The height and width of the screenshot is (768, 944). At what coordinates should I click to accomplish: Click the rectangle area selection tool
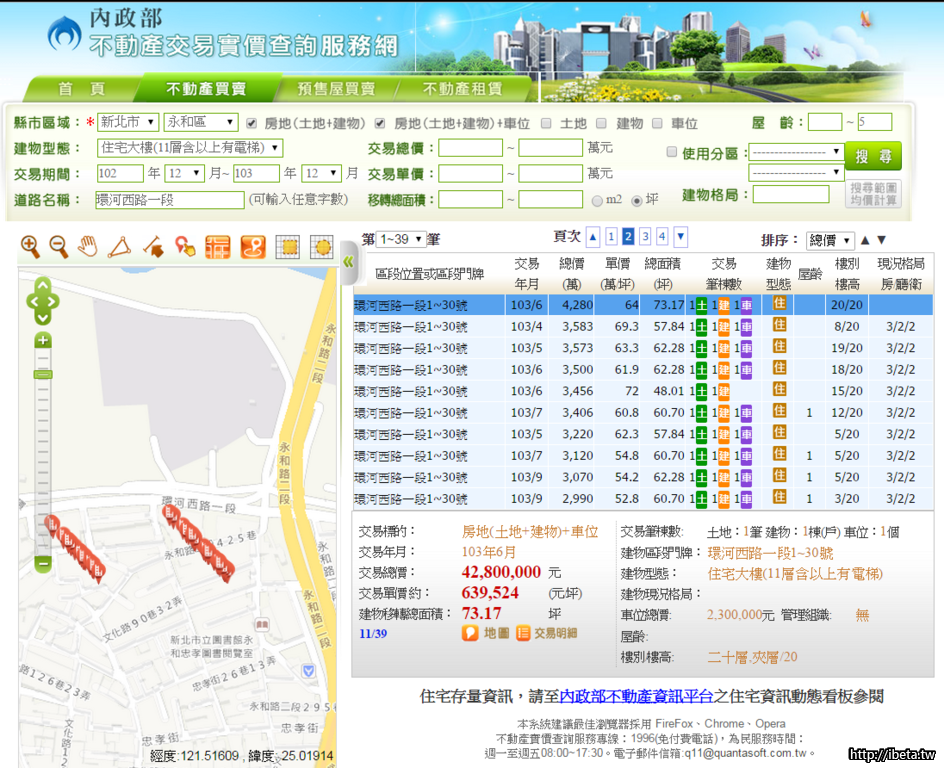pos(288,246)
